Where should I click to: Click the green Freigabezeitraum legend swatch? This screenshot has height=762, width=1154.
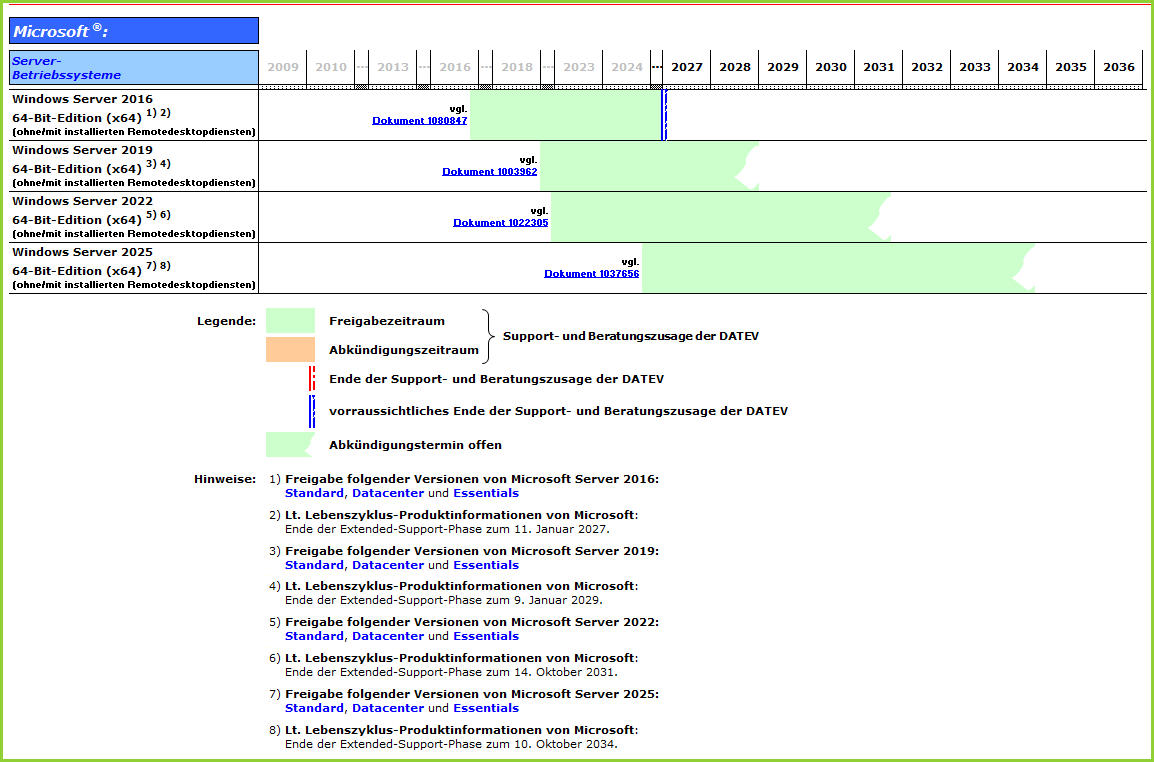point(290,321)
